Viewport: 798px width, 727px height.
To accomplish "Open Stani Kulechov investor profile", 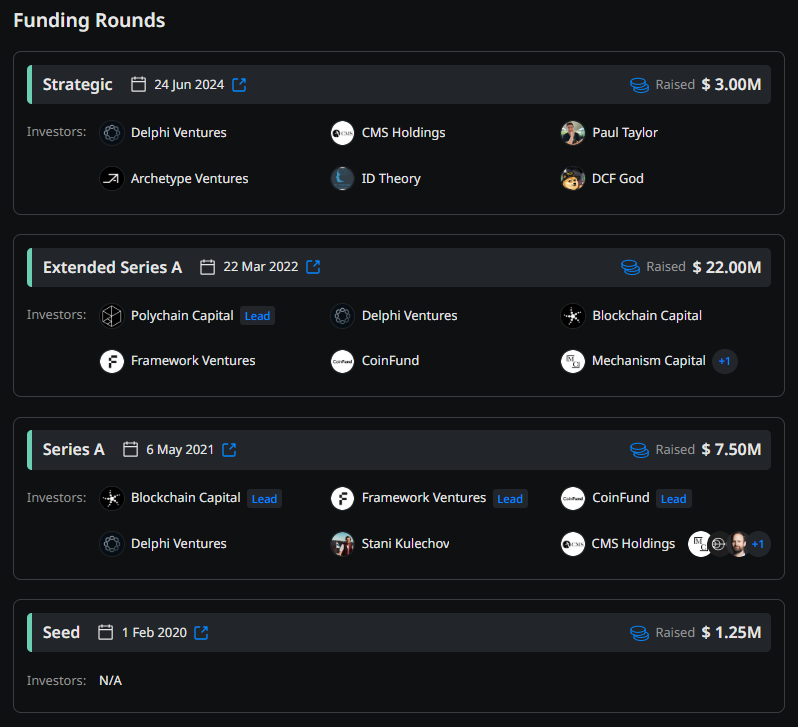I will (405, 544).
